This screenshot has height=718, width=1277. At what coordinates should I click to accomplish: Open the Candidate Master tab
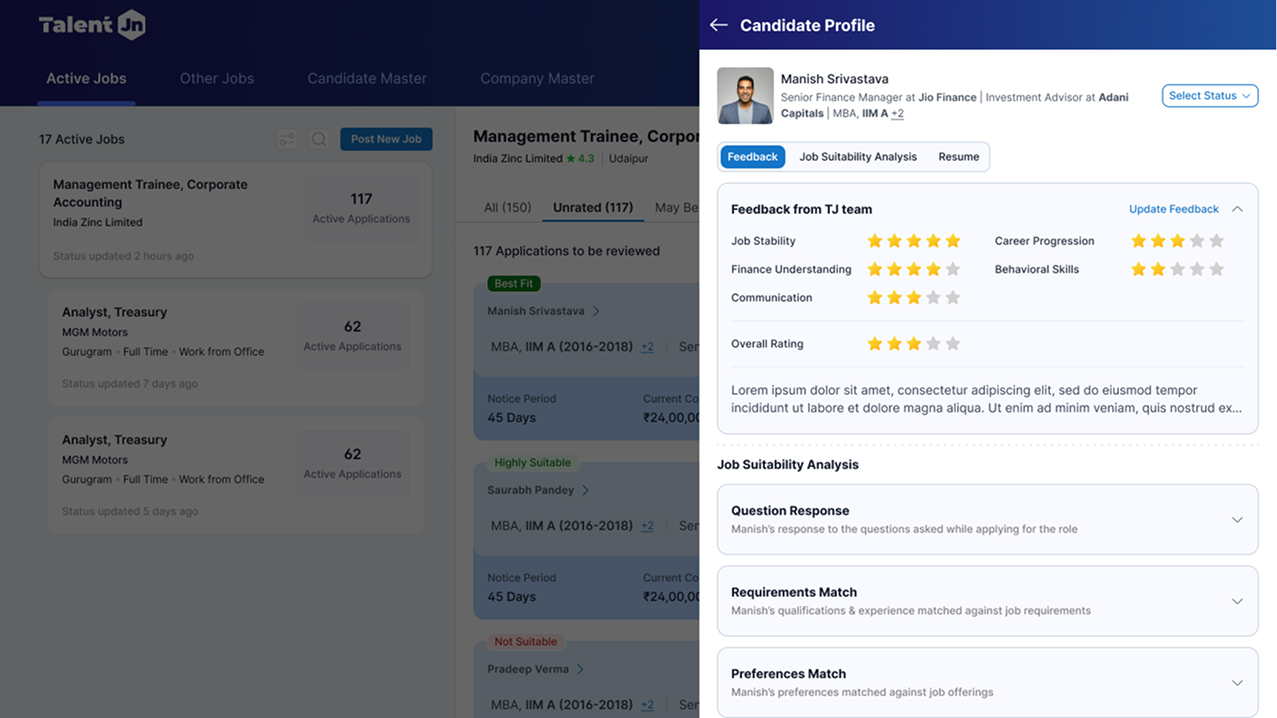click(367, 78)
